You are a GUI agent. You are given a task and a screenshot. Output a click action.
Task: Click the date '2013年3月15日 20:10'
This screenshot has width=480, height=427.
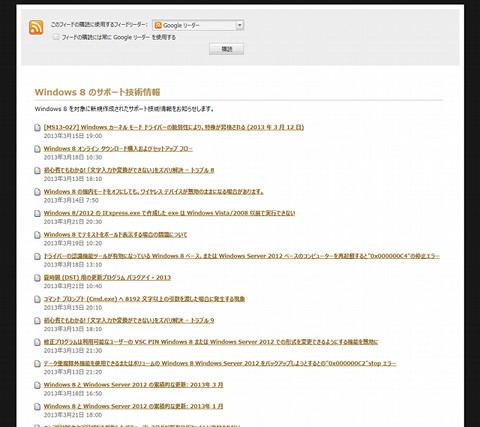click(x=73, y=308)
